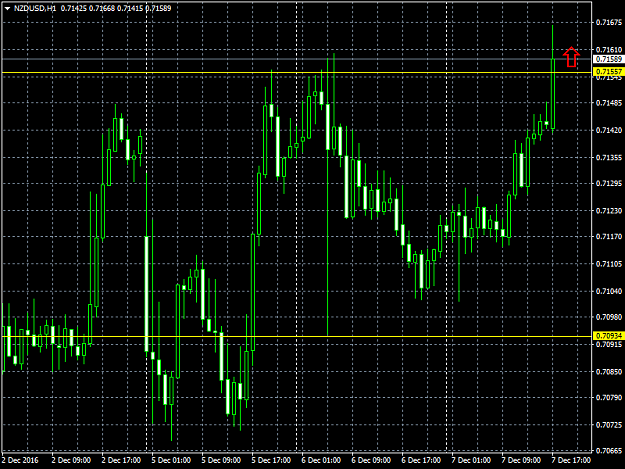The height and width of the screenshot is (469, 625).
Task: Click the 0.71040 price axis label
Action: coord(609,291)
